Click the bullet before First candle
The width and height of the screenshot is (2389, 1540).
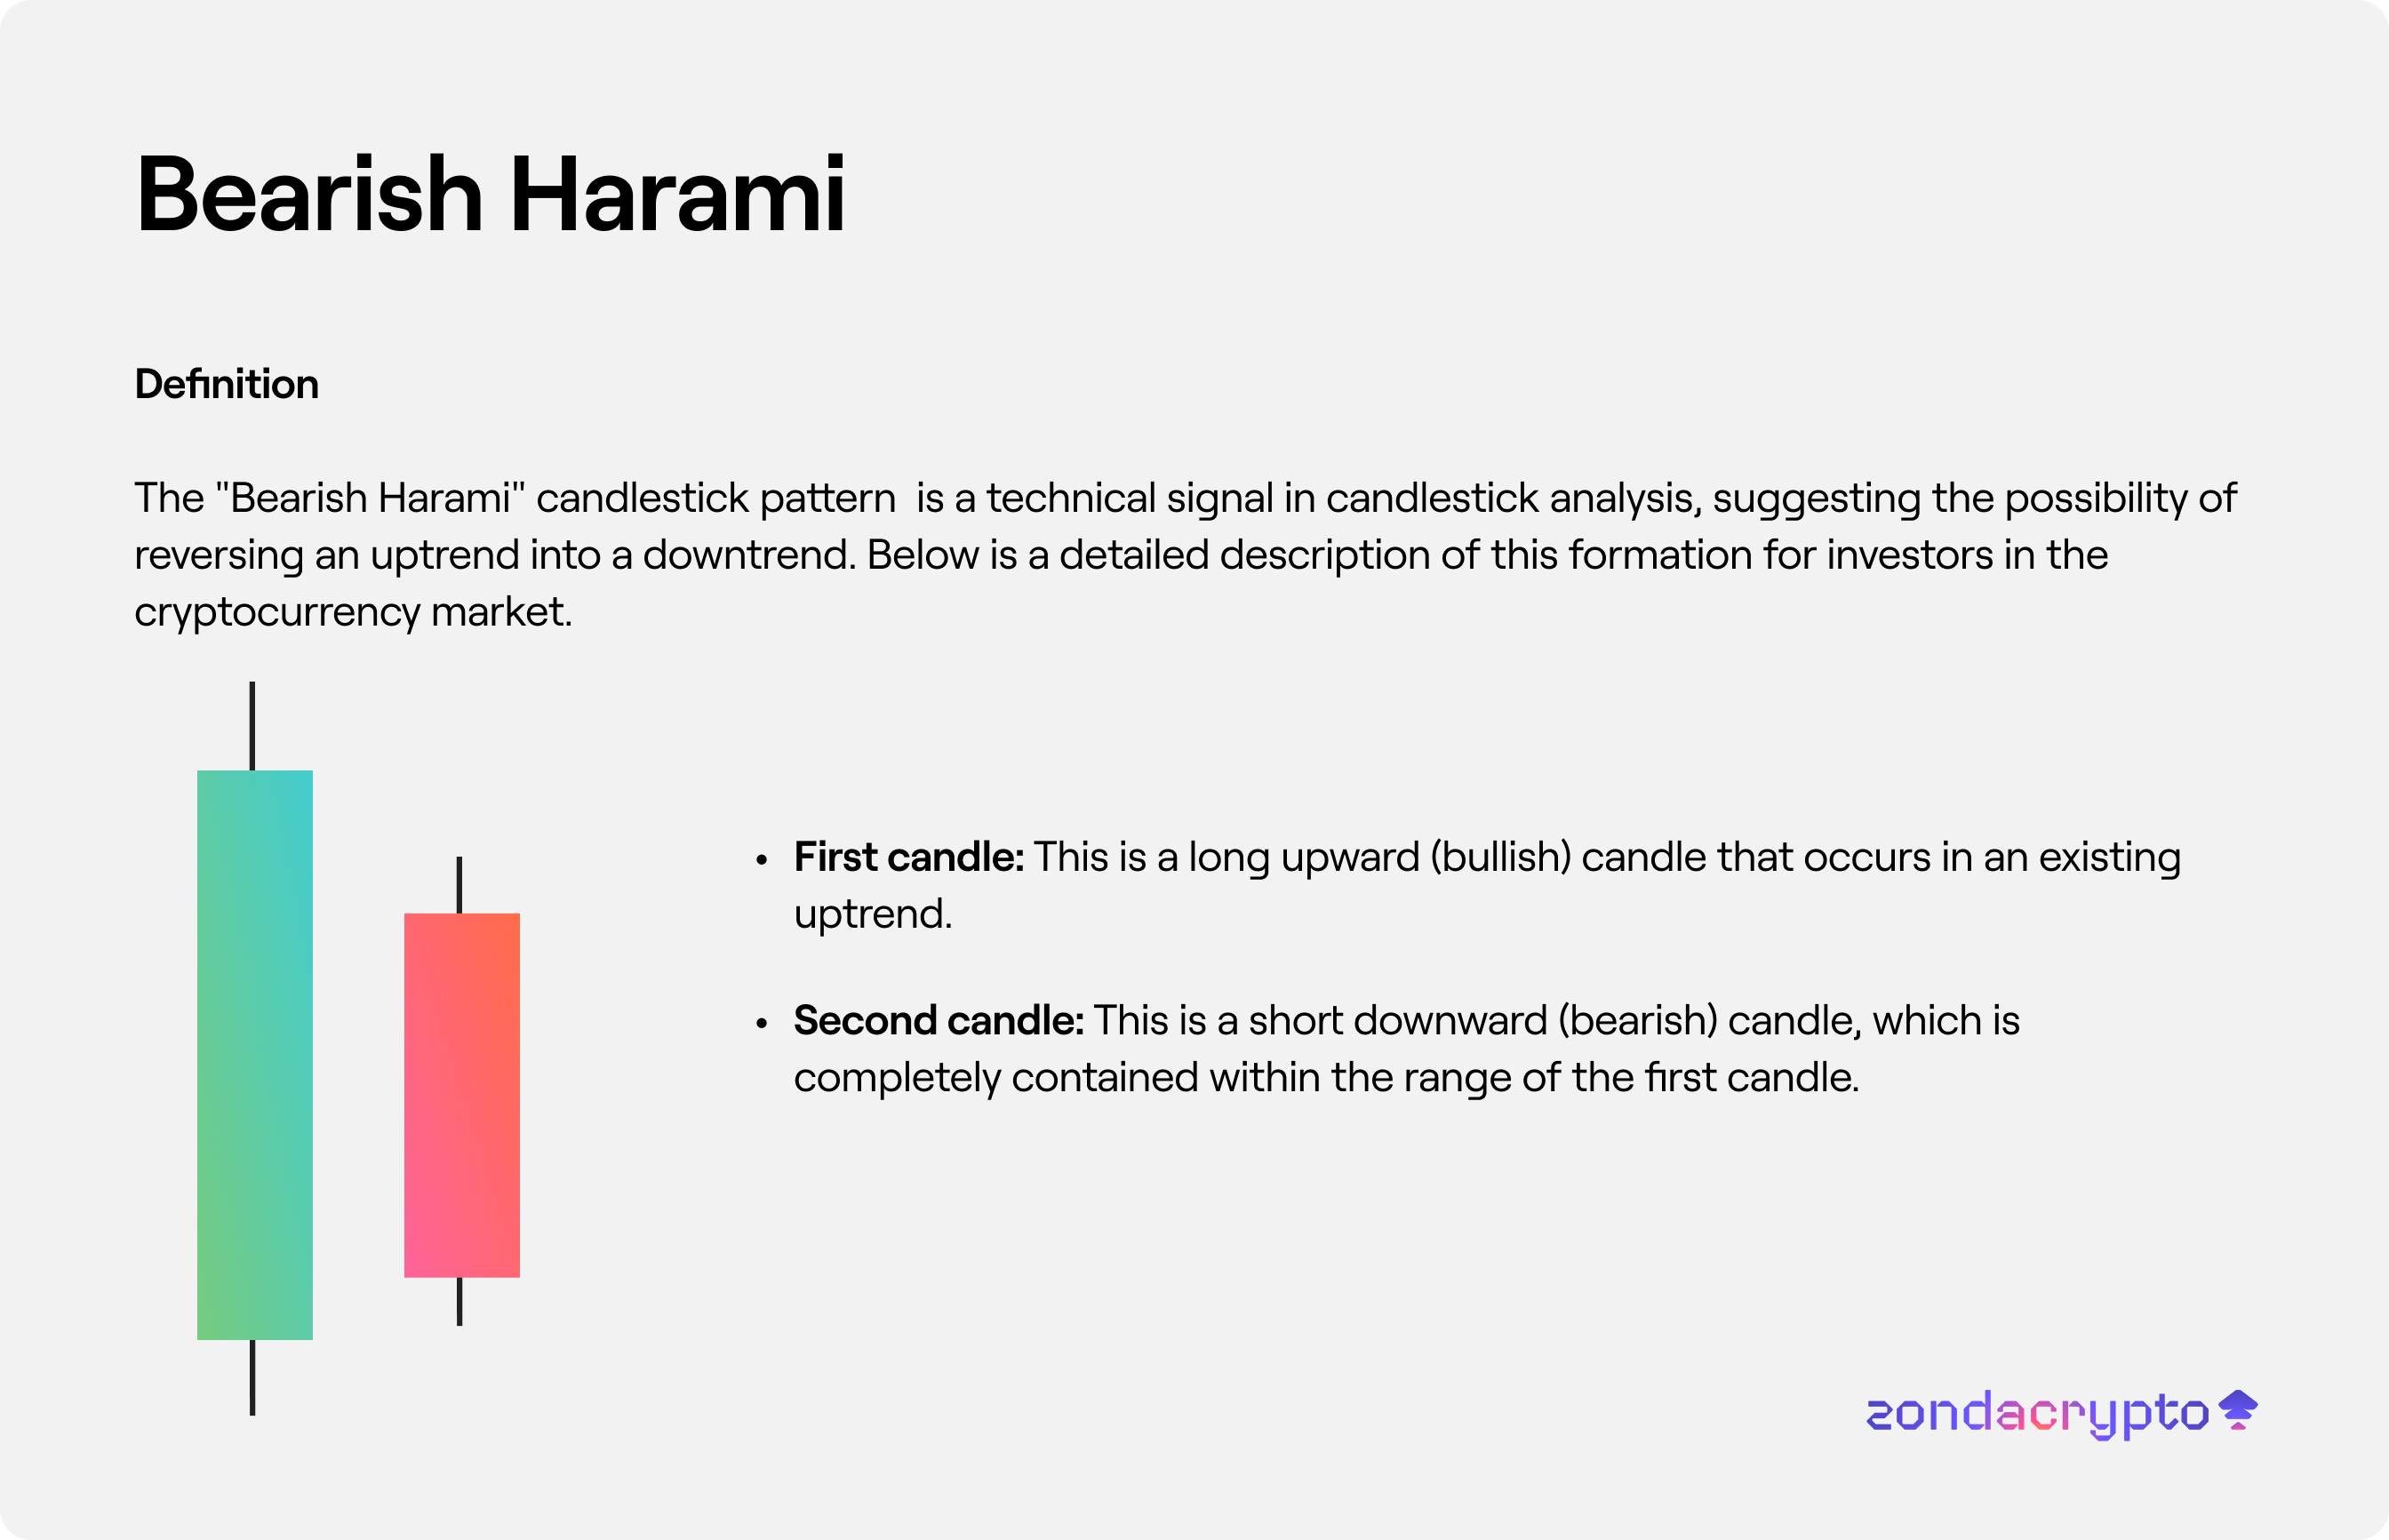pos(762,859)
